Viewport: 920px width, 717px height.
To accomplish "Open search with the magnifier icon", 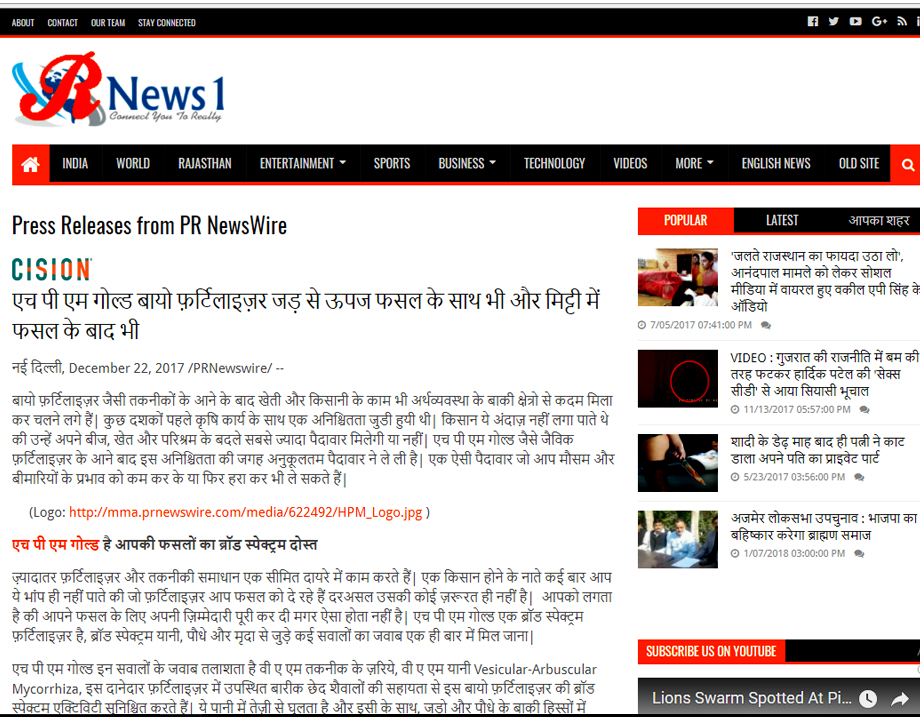I will click(x=907, y=164).
